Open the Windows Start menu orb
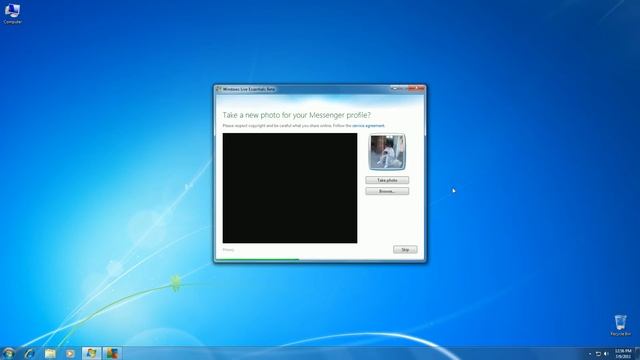The height and width of the screenshot is (360, 640). point(8,353)
